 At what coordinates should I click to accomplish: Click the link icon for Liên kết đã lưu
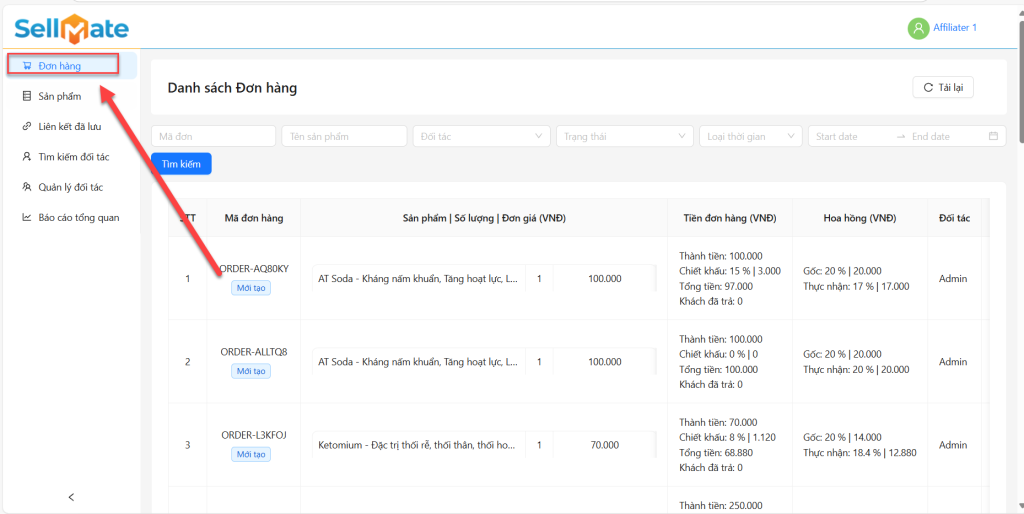point(27,126)
